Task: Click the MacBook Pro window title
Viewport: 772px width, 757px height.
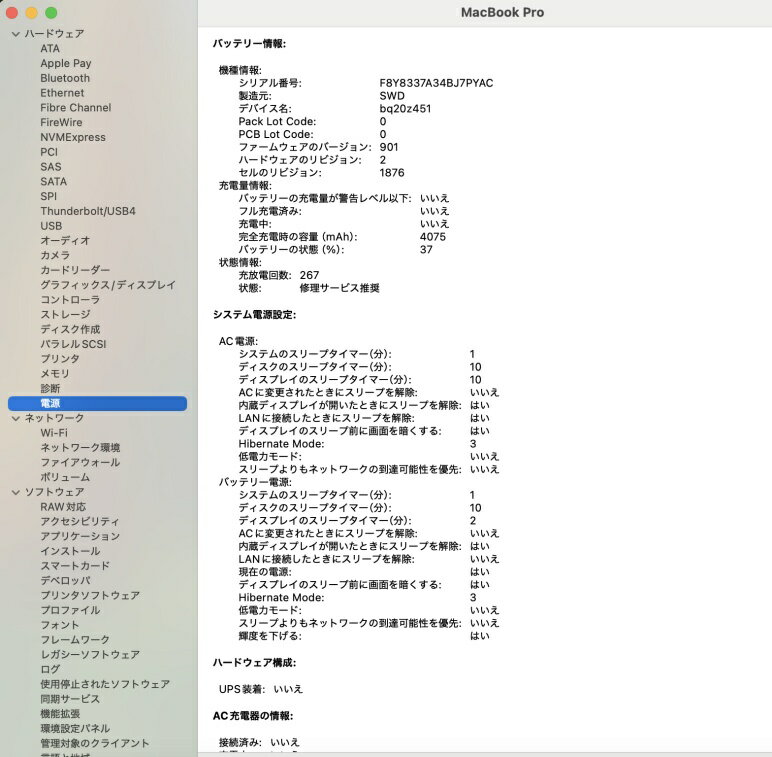Action: (x=502, y=13)
